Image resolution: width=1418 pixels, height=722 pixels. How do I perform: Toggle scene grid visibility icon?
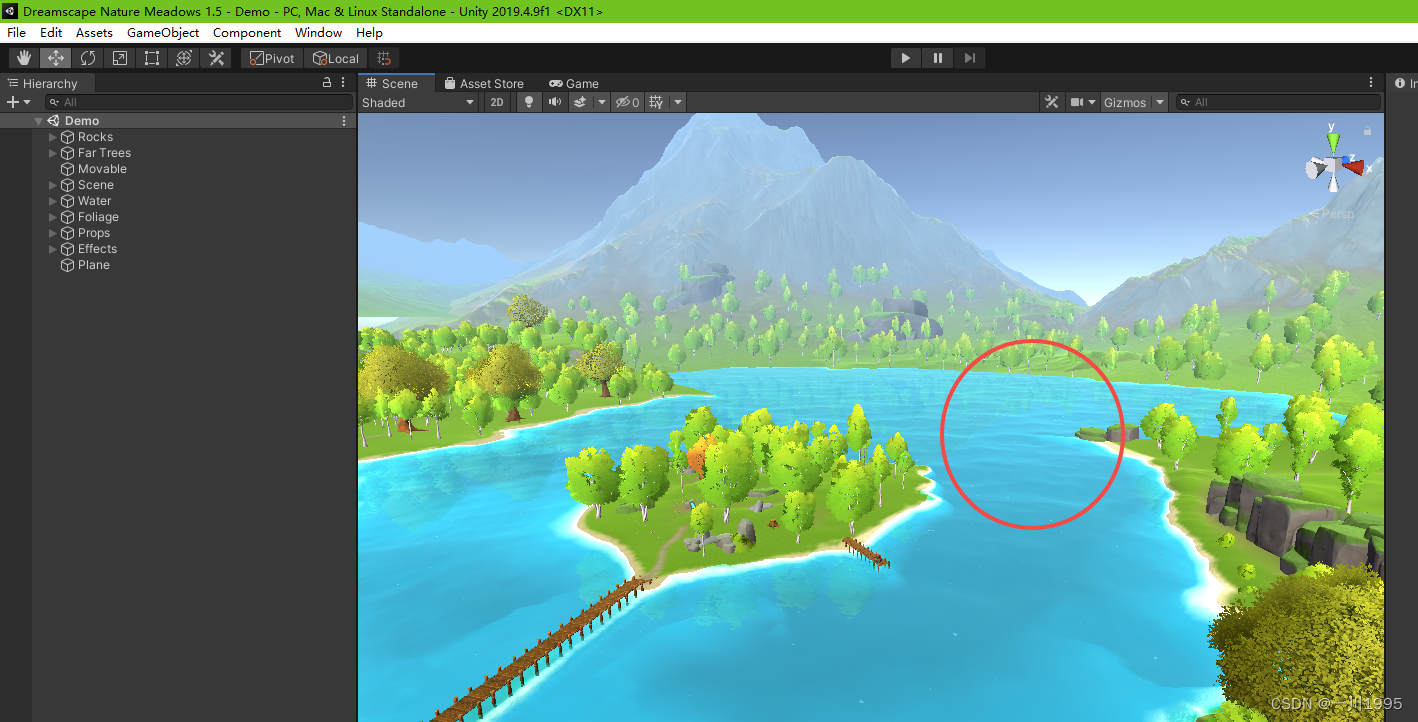[656, 102]
